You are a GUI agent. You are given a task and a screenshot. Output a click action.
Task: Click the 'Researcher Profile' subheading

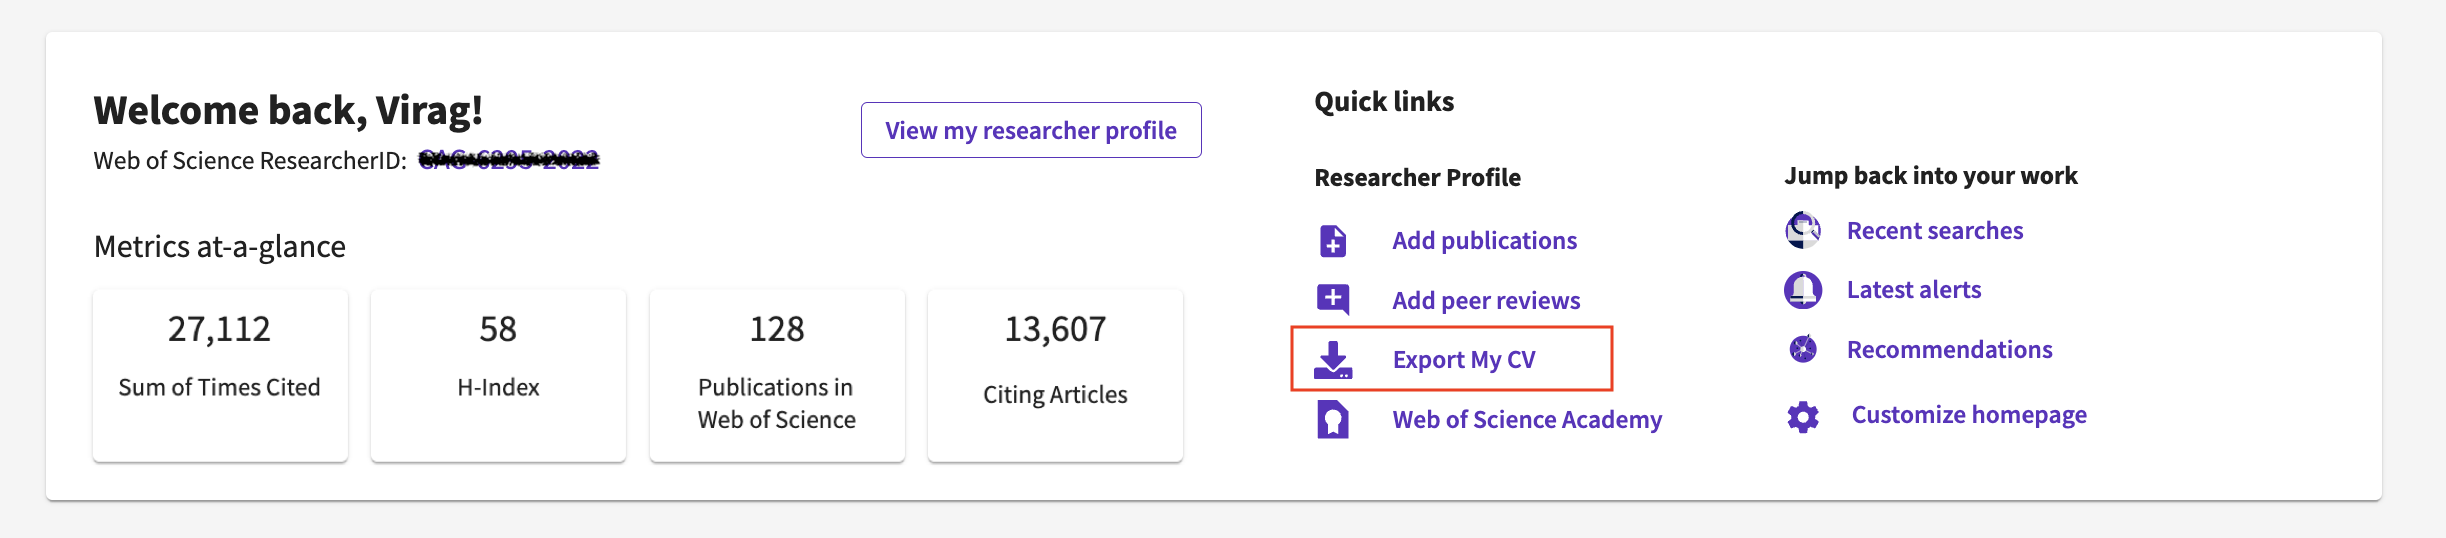1417,177
